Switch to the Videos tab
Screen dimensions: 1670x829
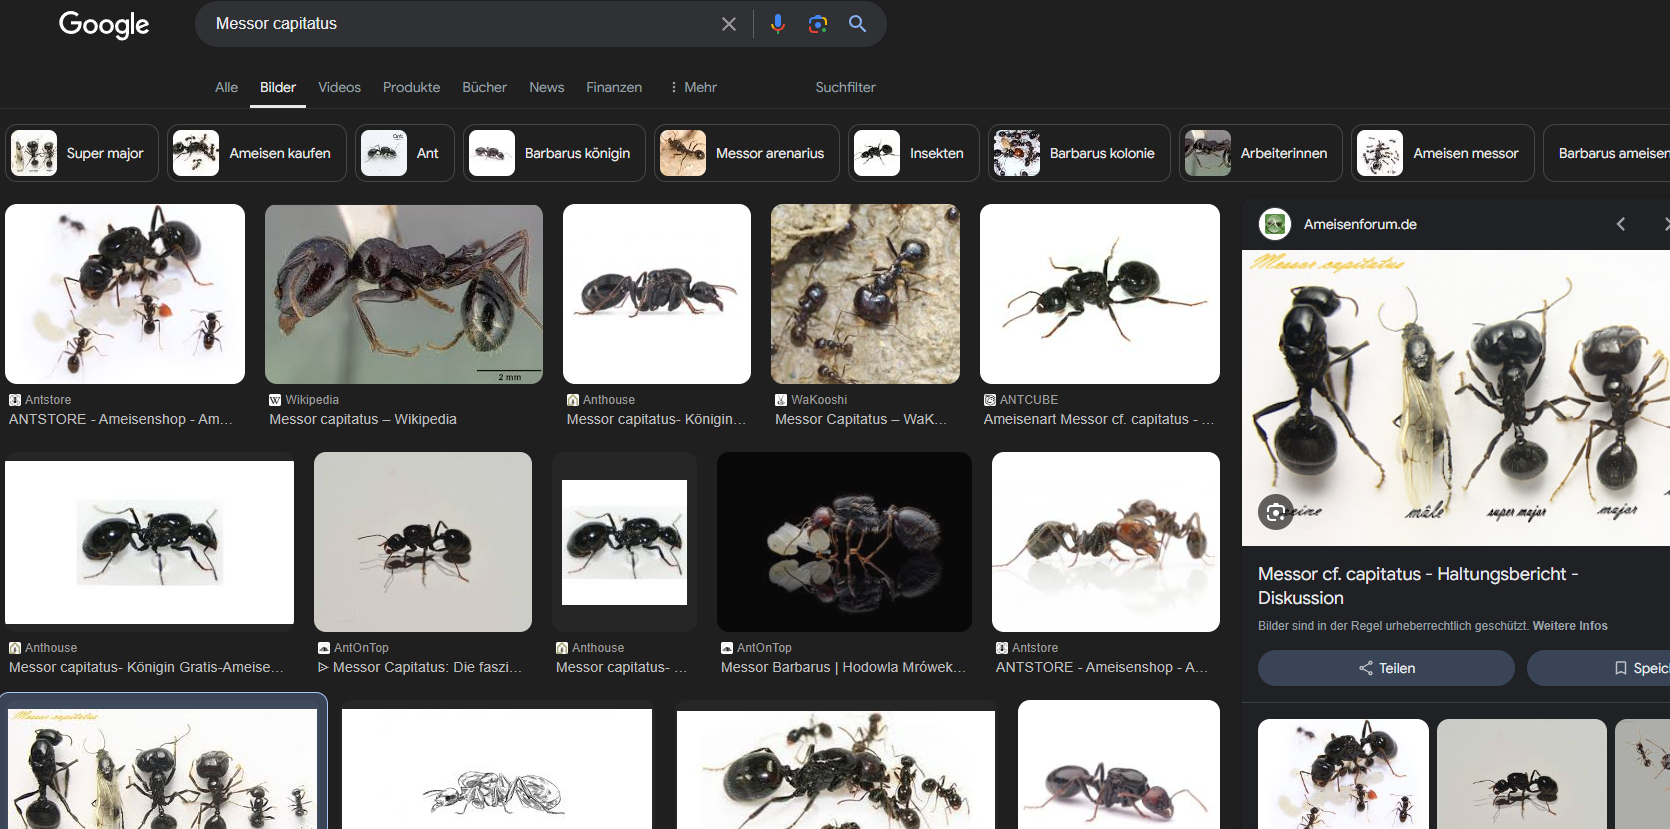coord(339,87)
